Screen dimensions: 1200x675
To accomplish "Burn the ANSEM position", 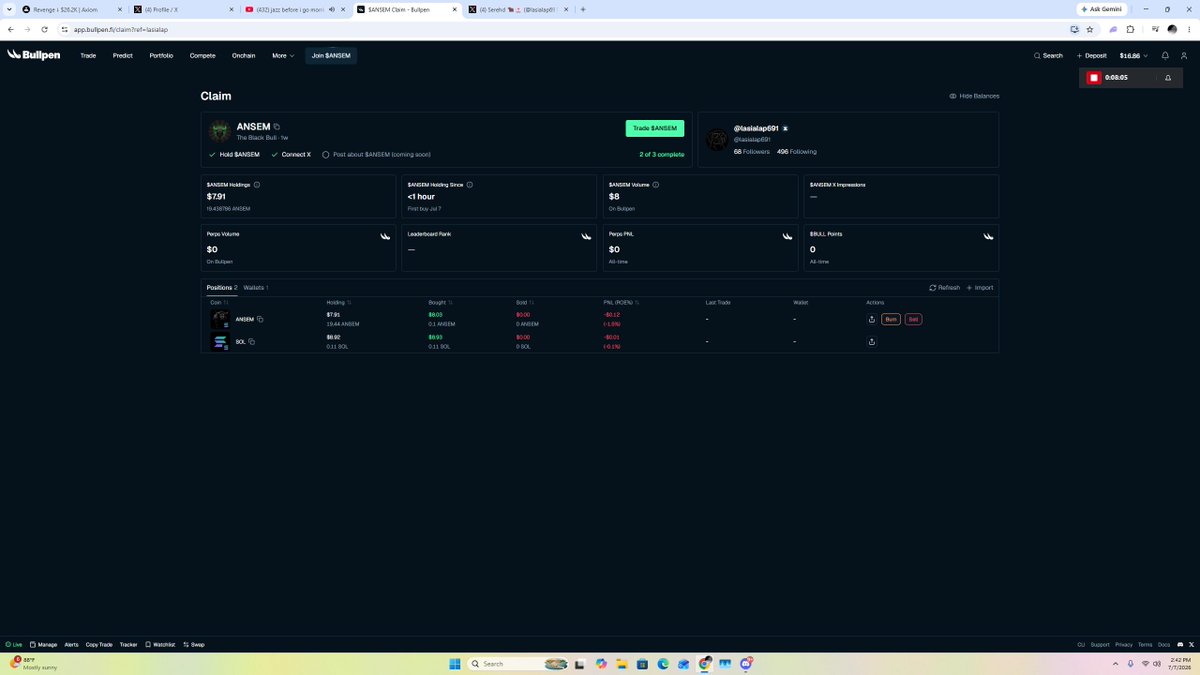I will click(x=891, y=319).
